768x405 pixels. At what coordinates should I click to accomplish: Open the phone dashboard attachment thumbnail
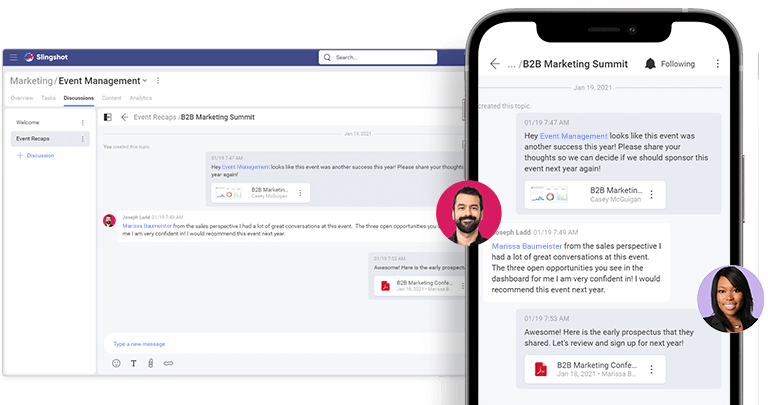pyautogui.click(x=549, y=194)
